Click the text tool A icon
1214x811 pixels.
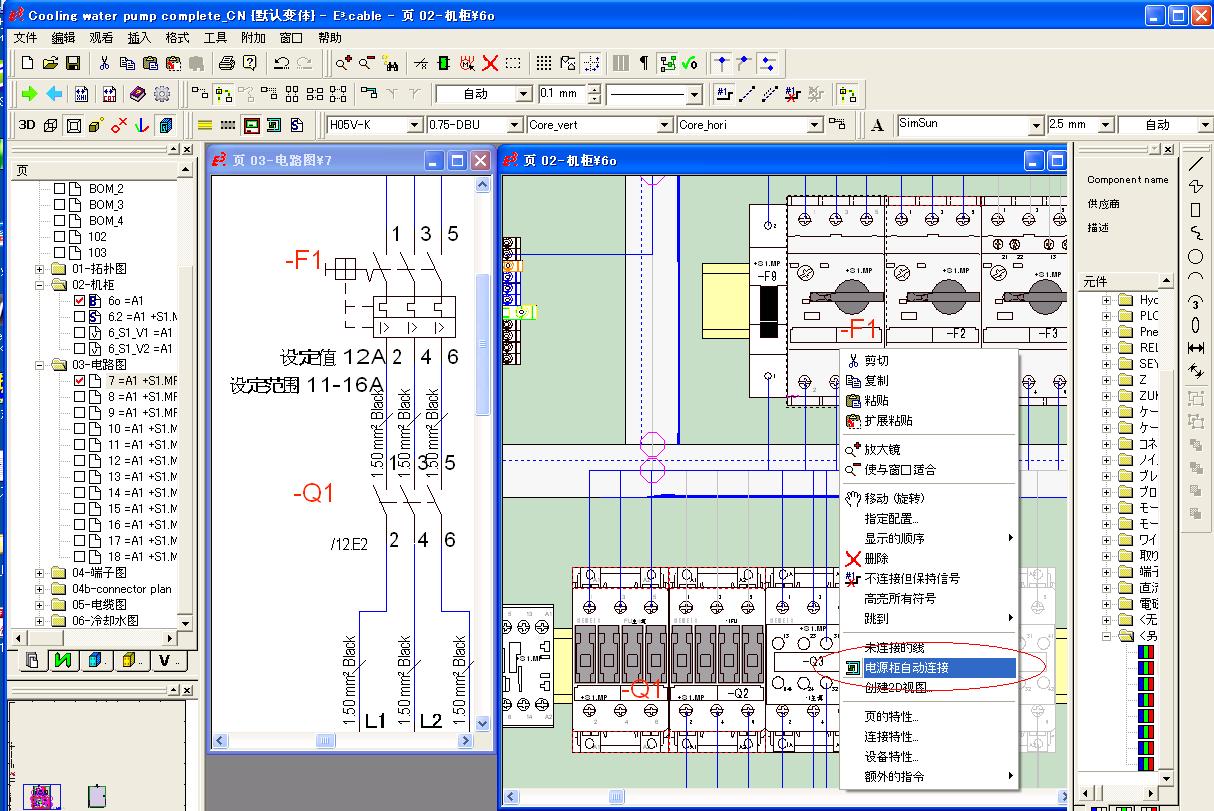click(x=878, y=125)
